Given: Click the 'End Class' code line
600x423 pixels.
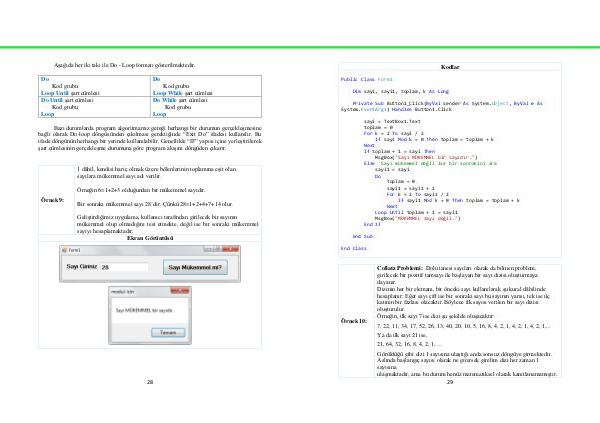Looking at the screenshot, I should [354, 248].
